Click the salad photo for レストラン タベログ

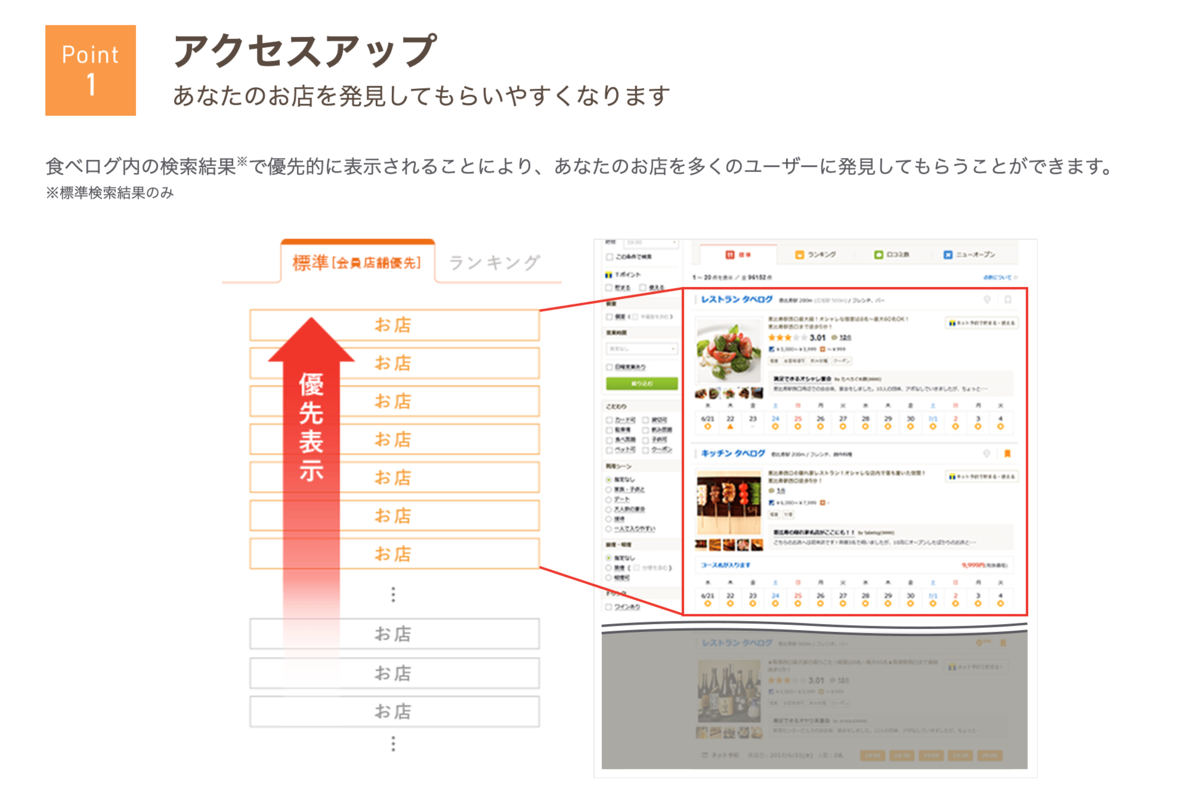click(x=729, y=349)
